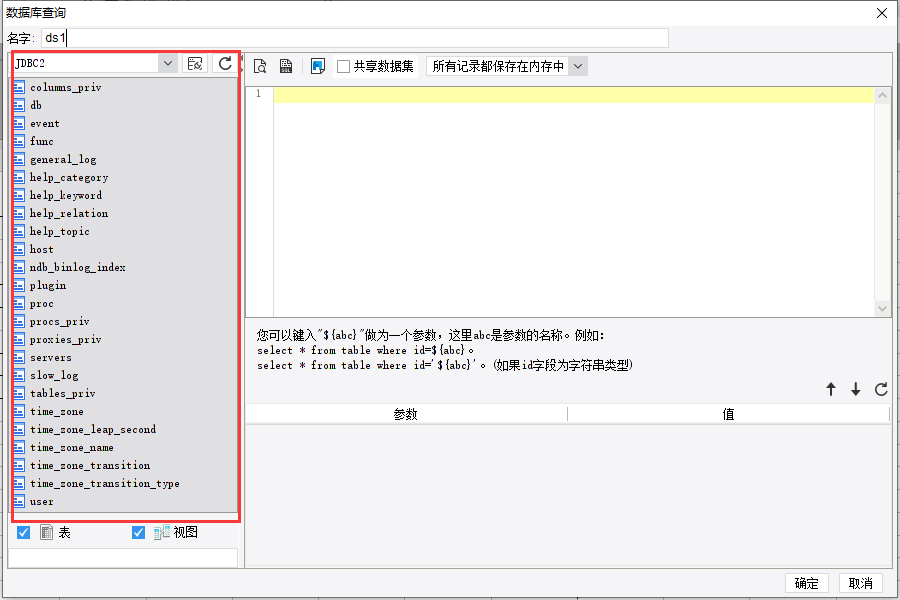This screenshot has width=900, height=600.
Task: Select the help_keyword table
Action: point(66,195)
